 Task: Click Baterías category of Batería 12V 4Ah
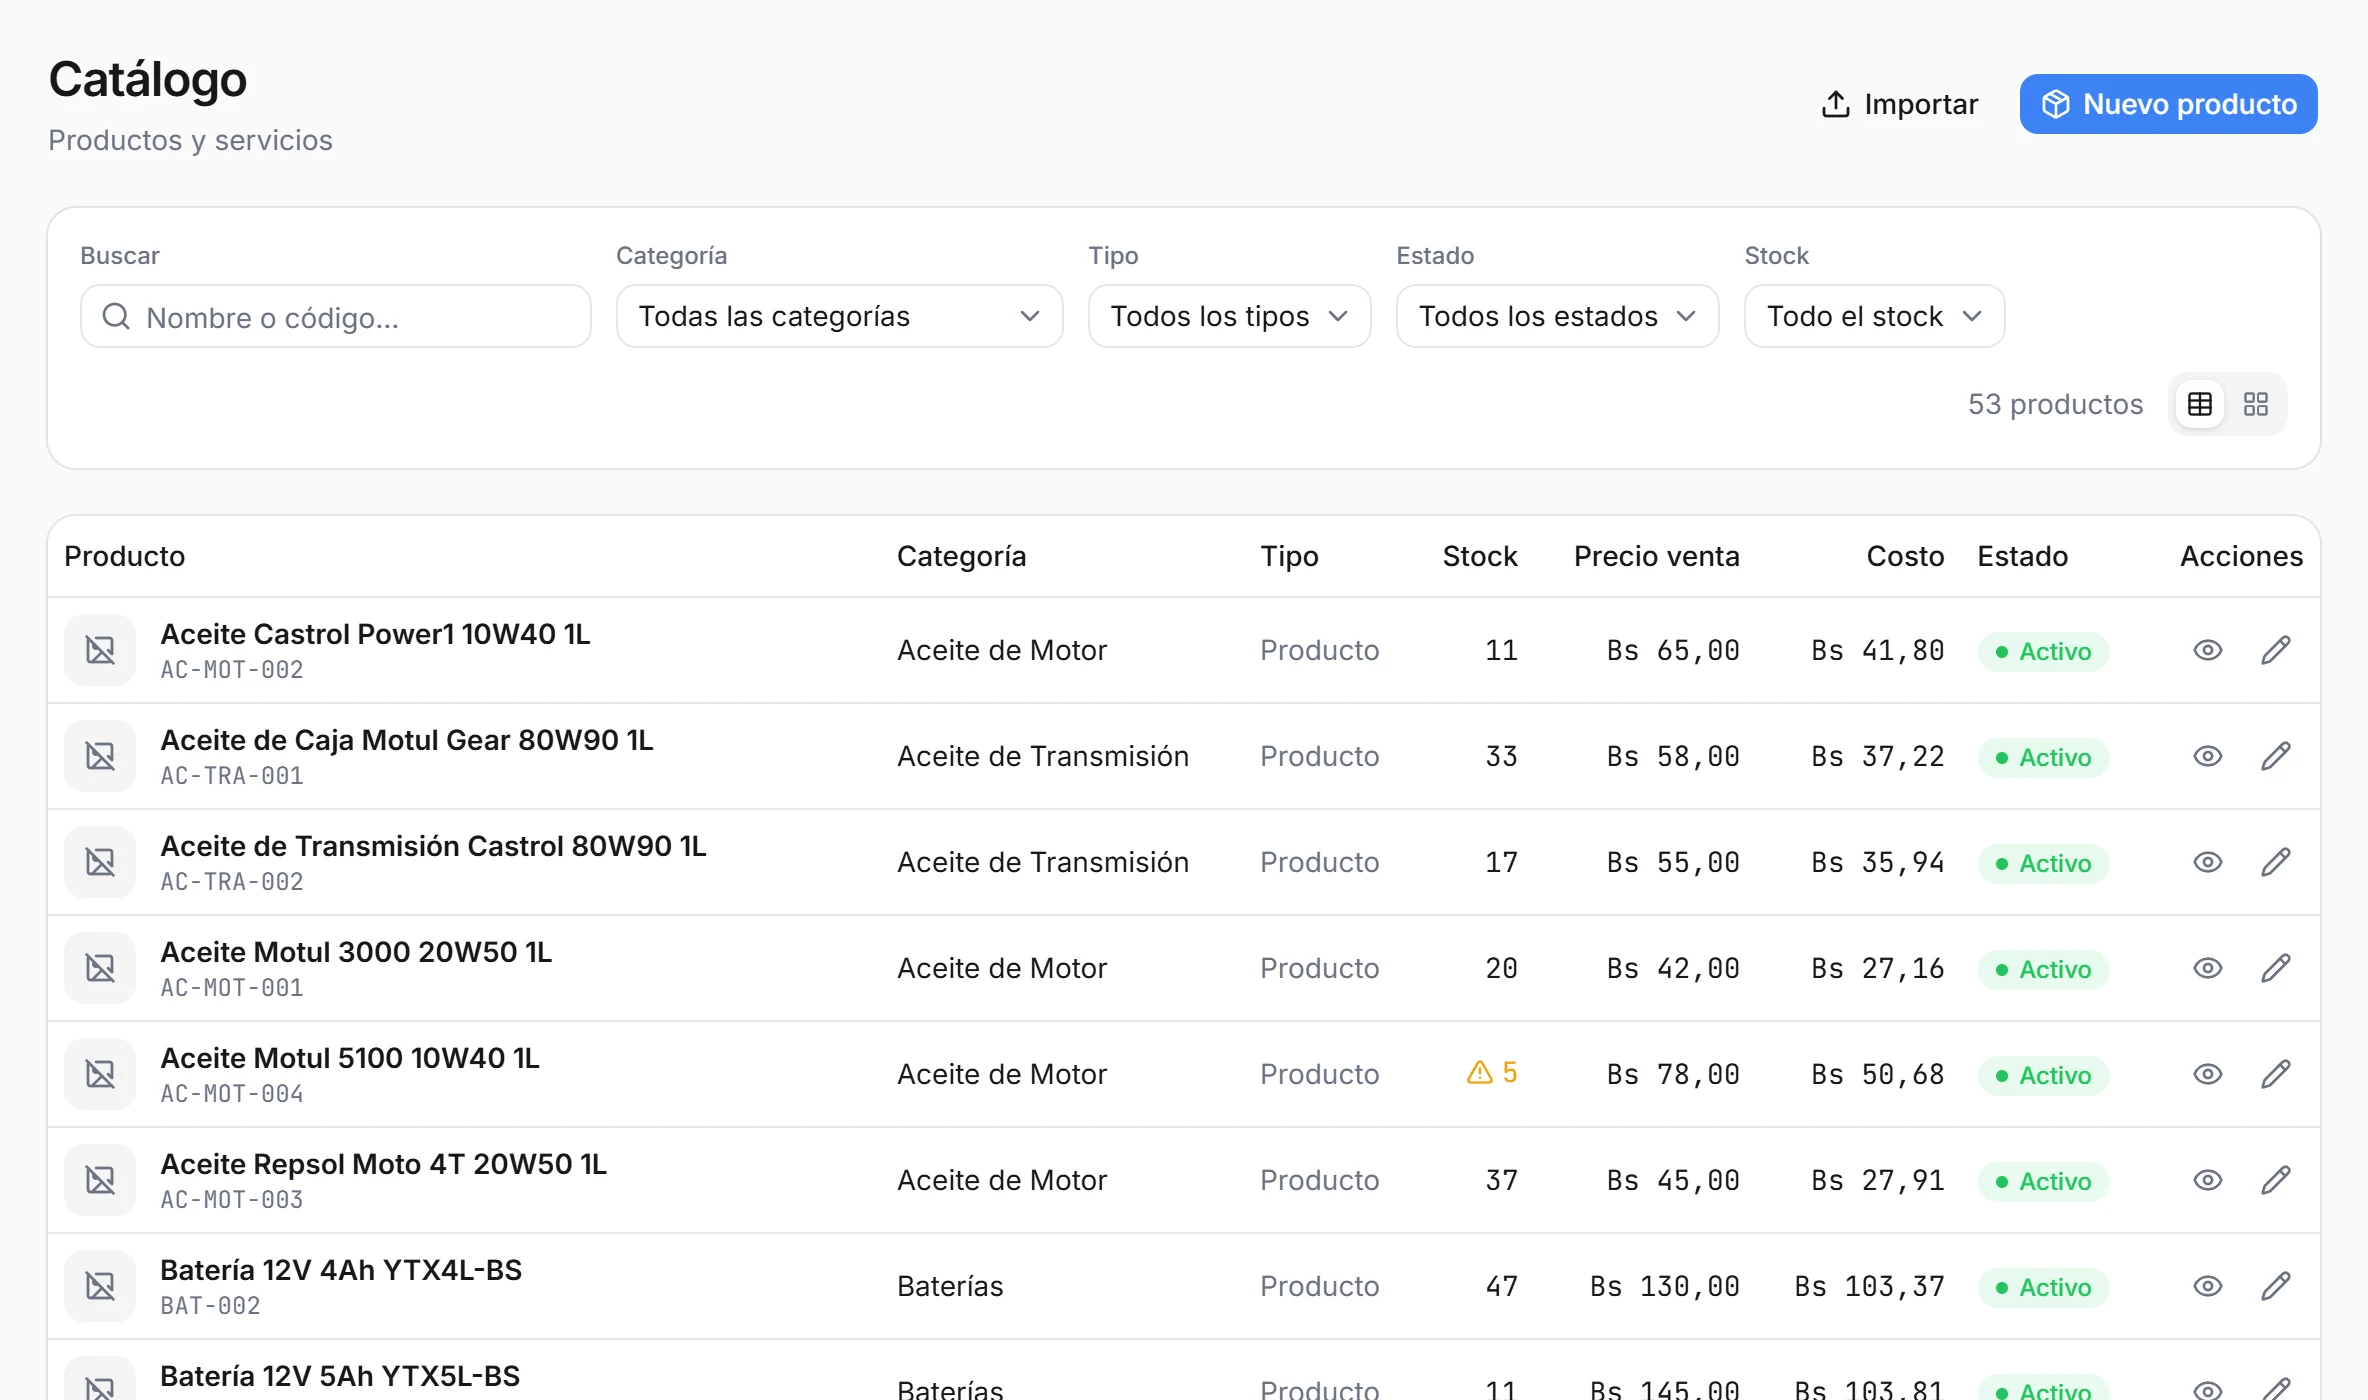(x=950, y=1286)
